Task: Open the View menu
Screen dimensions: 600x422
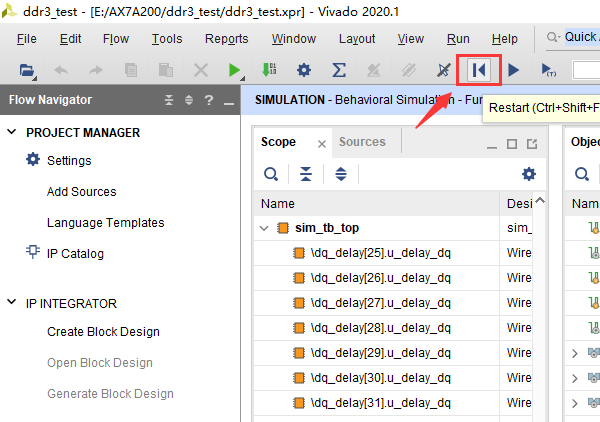Action: [411, 39]
